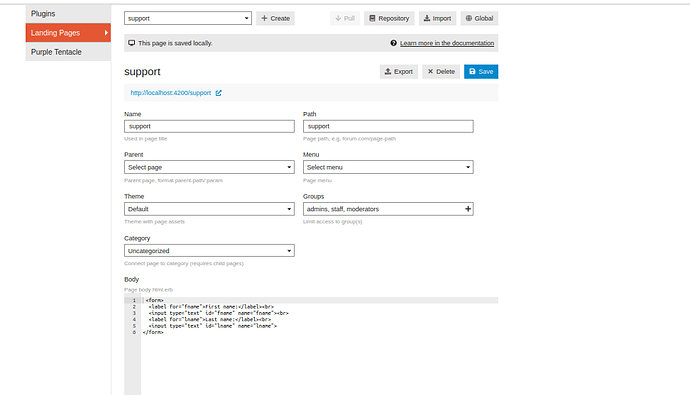Image resolution: width=690 pixels, height=395 pixels.
Task: Click the external link icon after URL
Action: coord(218,93)
